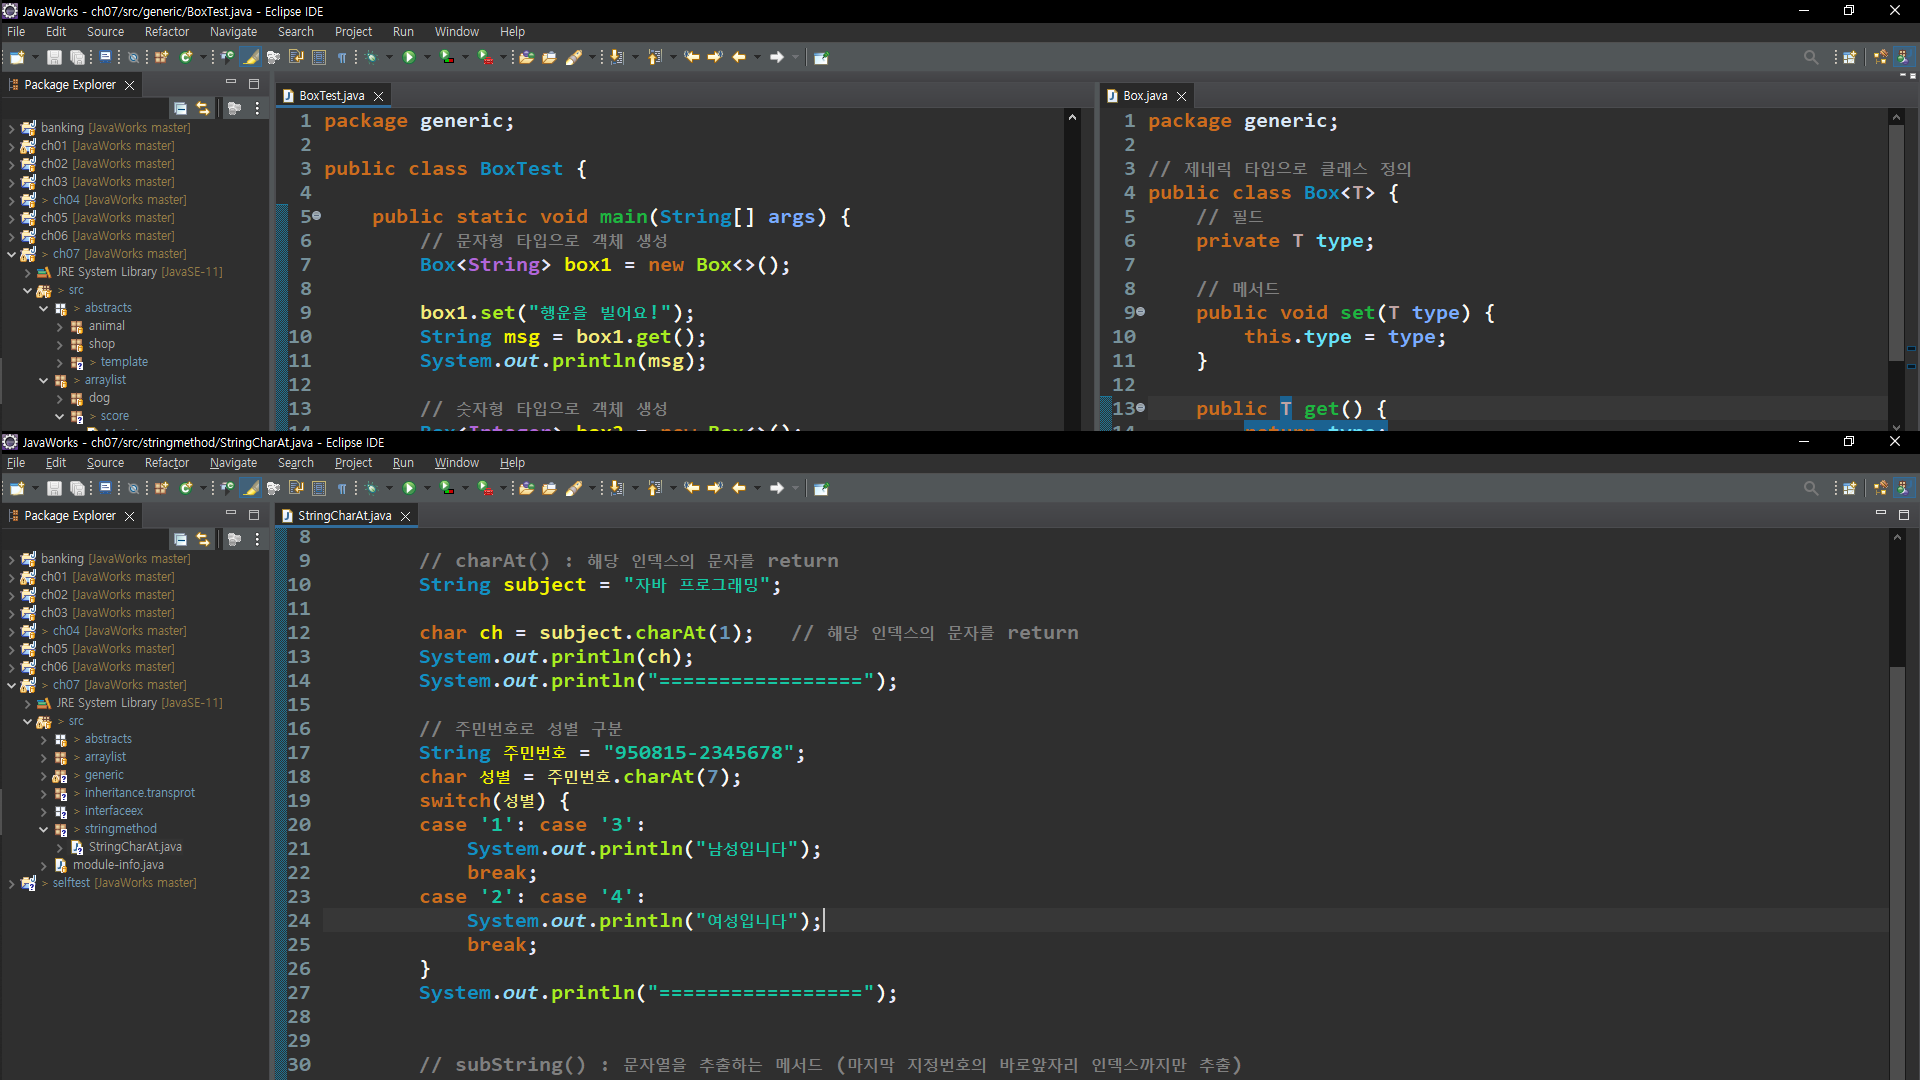This screenshot has width=1920, height=1080.
Task: Open Run button dropdown arrow in StringCharAt window
Action: [427, 488]
